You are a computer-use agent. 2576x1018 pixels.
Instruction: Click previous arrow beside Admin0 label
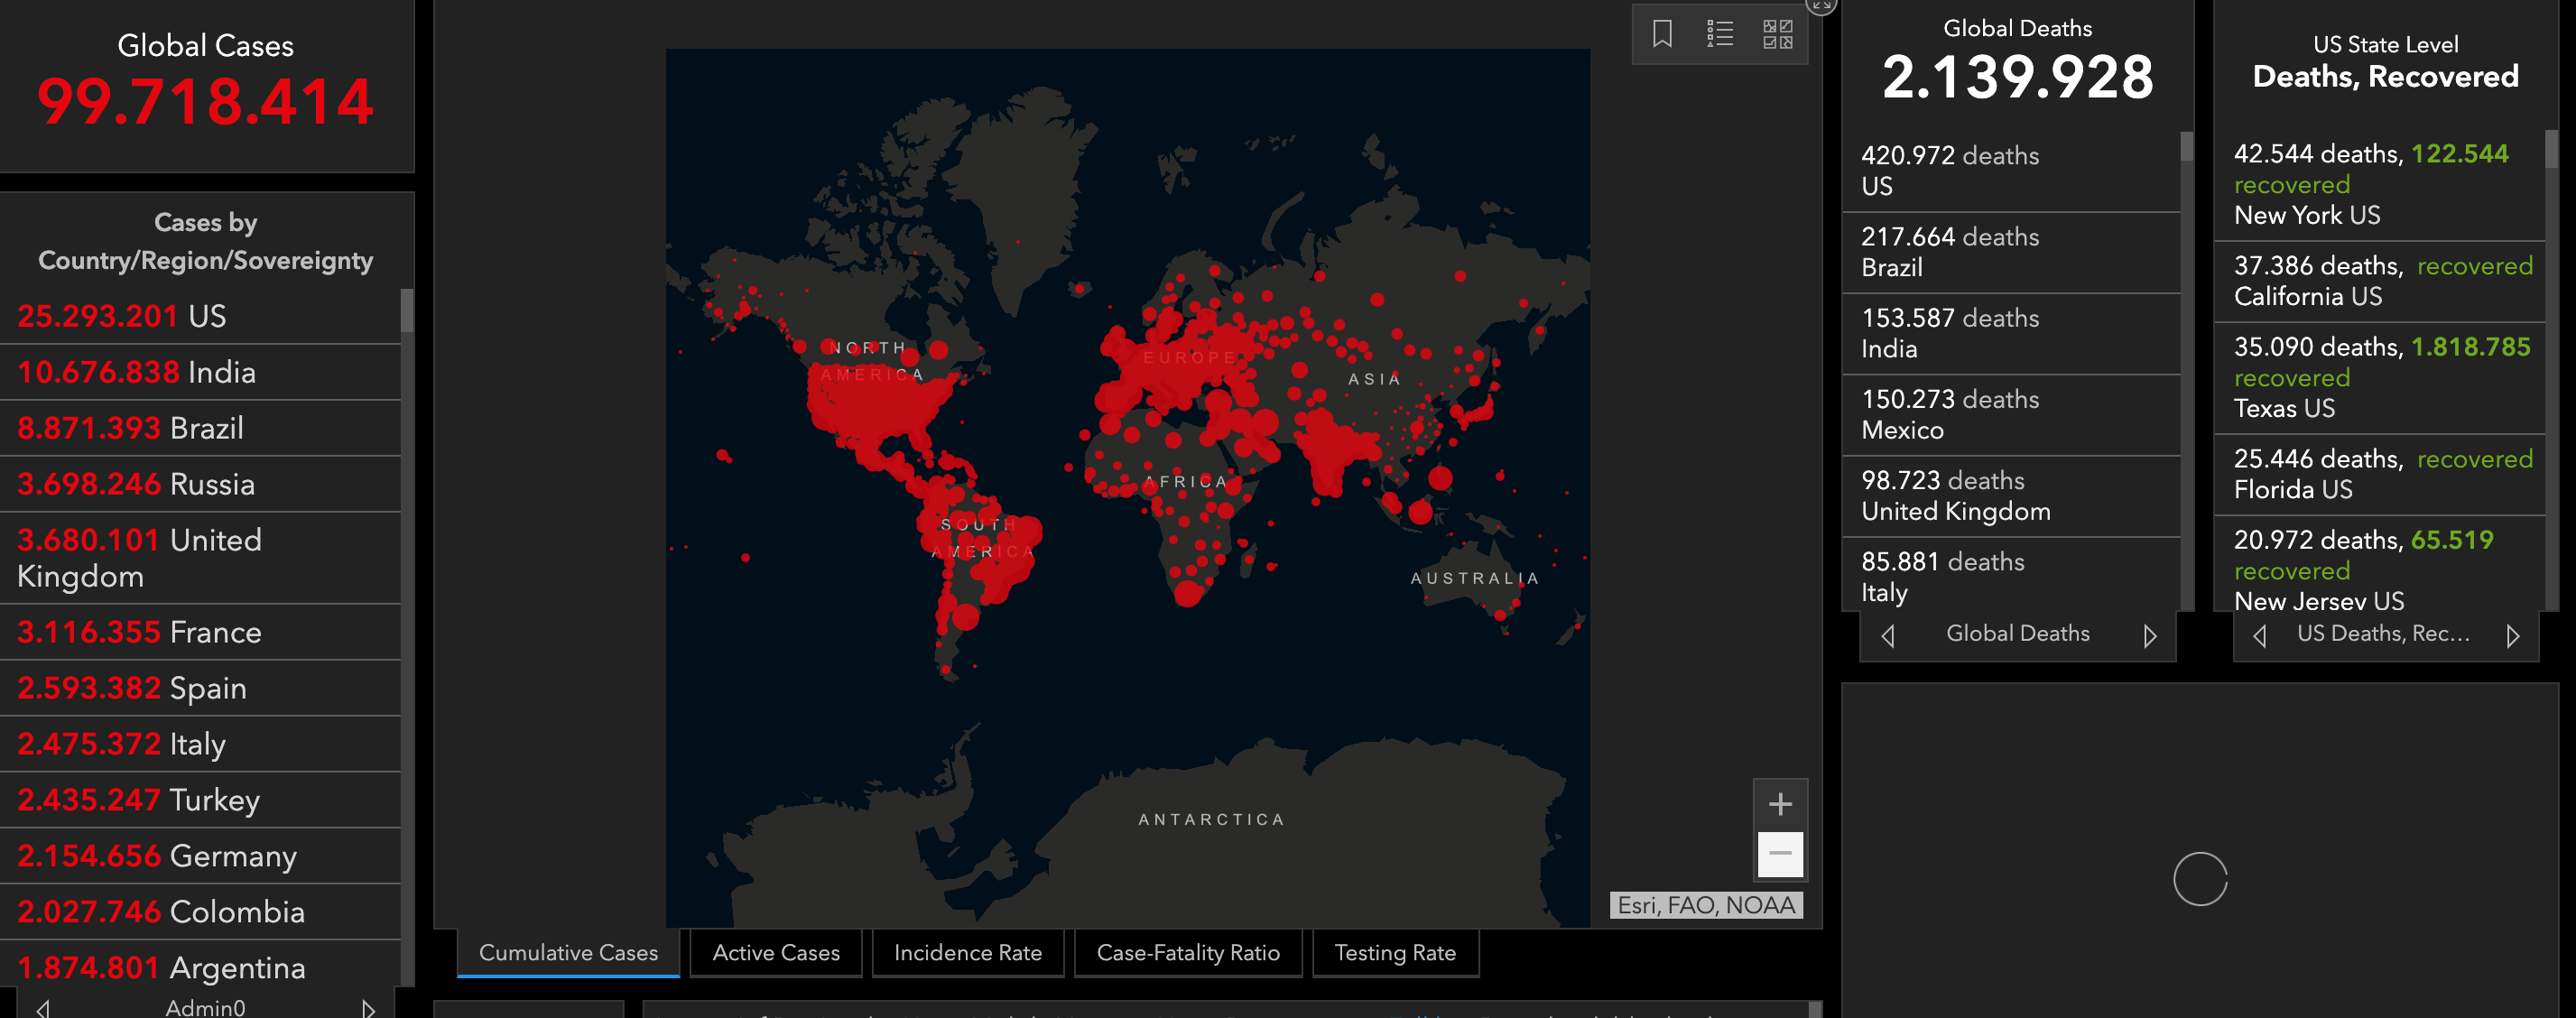pyautogui.click(x=43, y=1008)
